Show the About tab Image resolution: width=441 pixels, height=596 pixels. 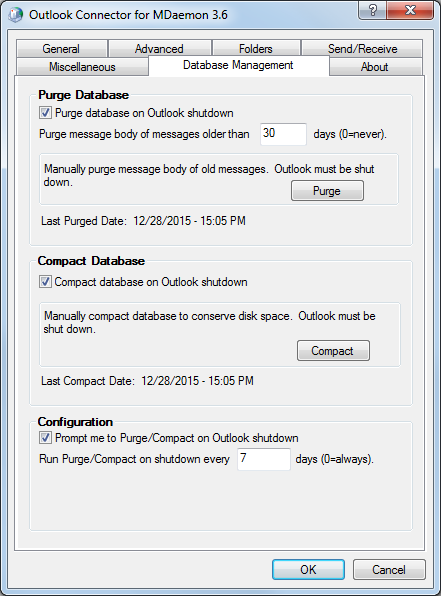click(375, 67)
